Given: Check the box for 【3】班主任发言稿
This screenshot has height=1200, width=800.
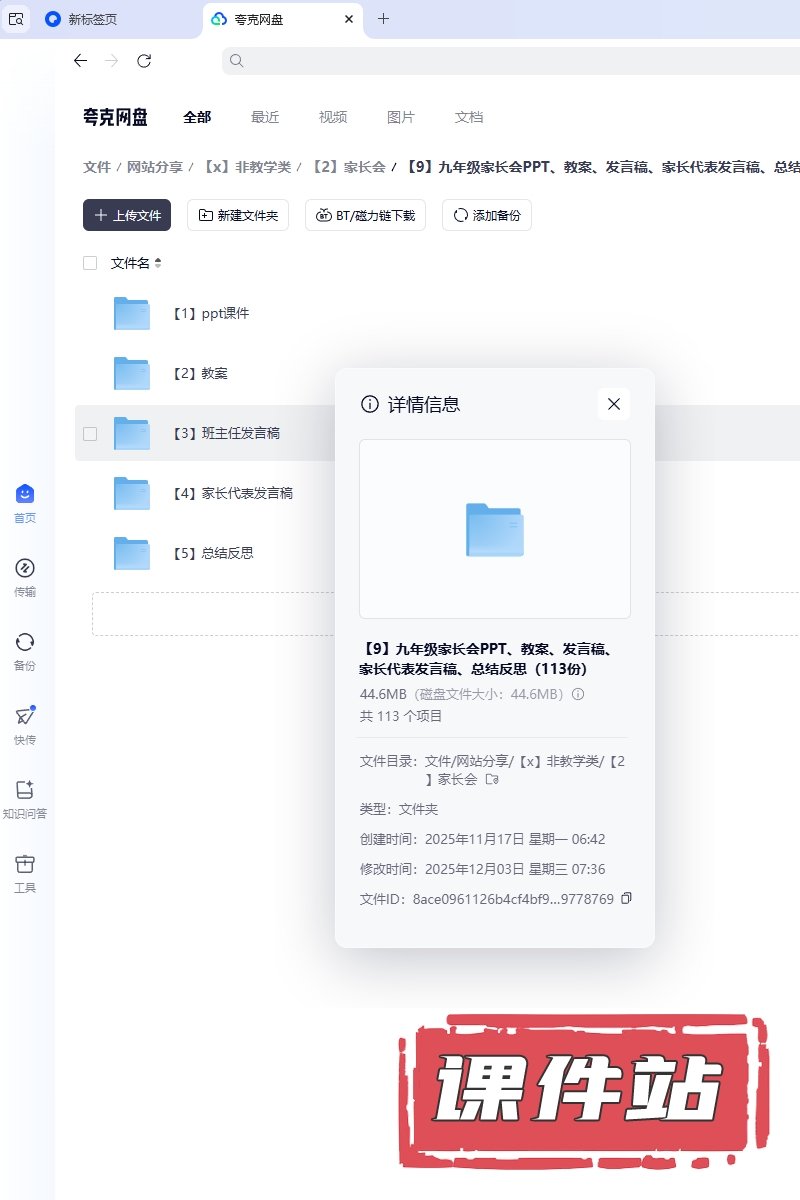Looking at the screenshot, I should pos(90,433).
